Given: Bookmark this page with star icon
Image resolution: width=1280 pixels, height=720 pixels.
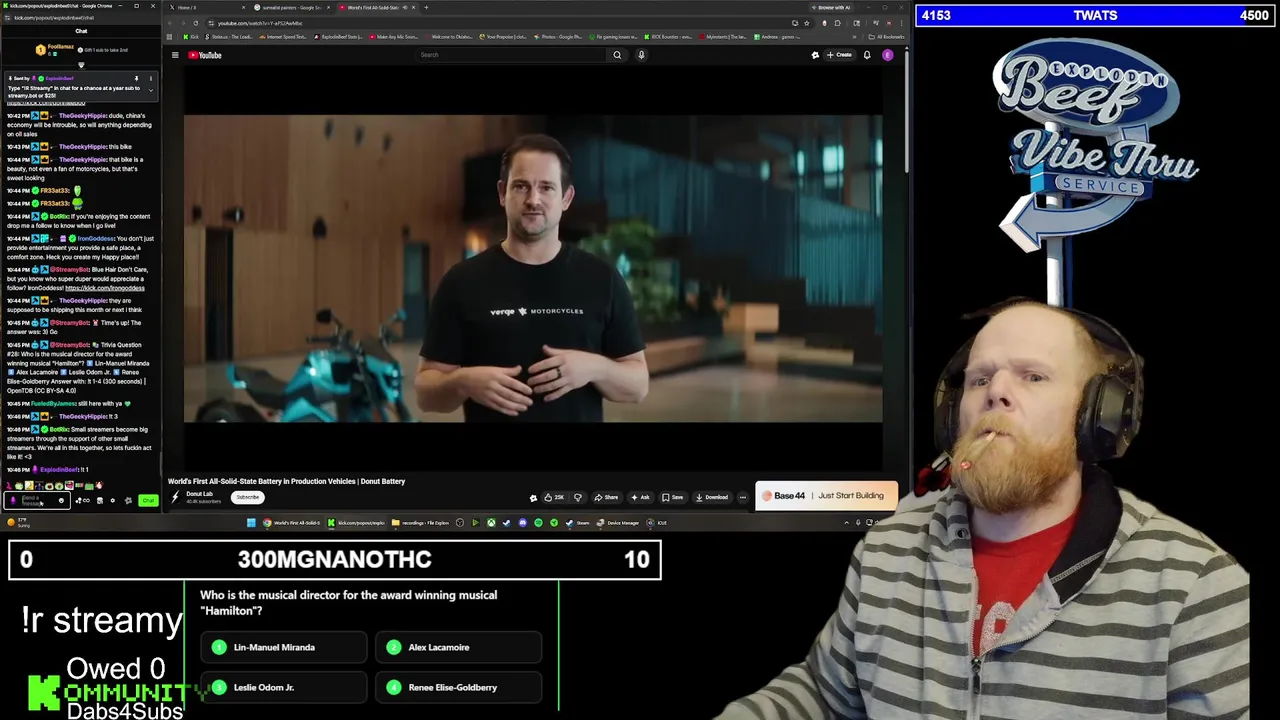Looking at the screenshot, I should click(809, 23).
